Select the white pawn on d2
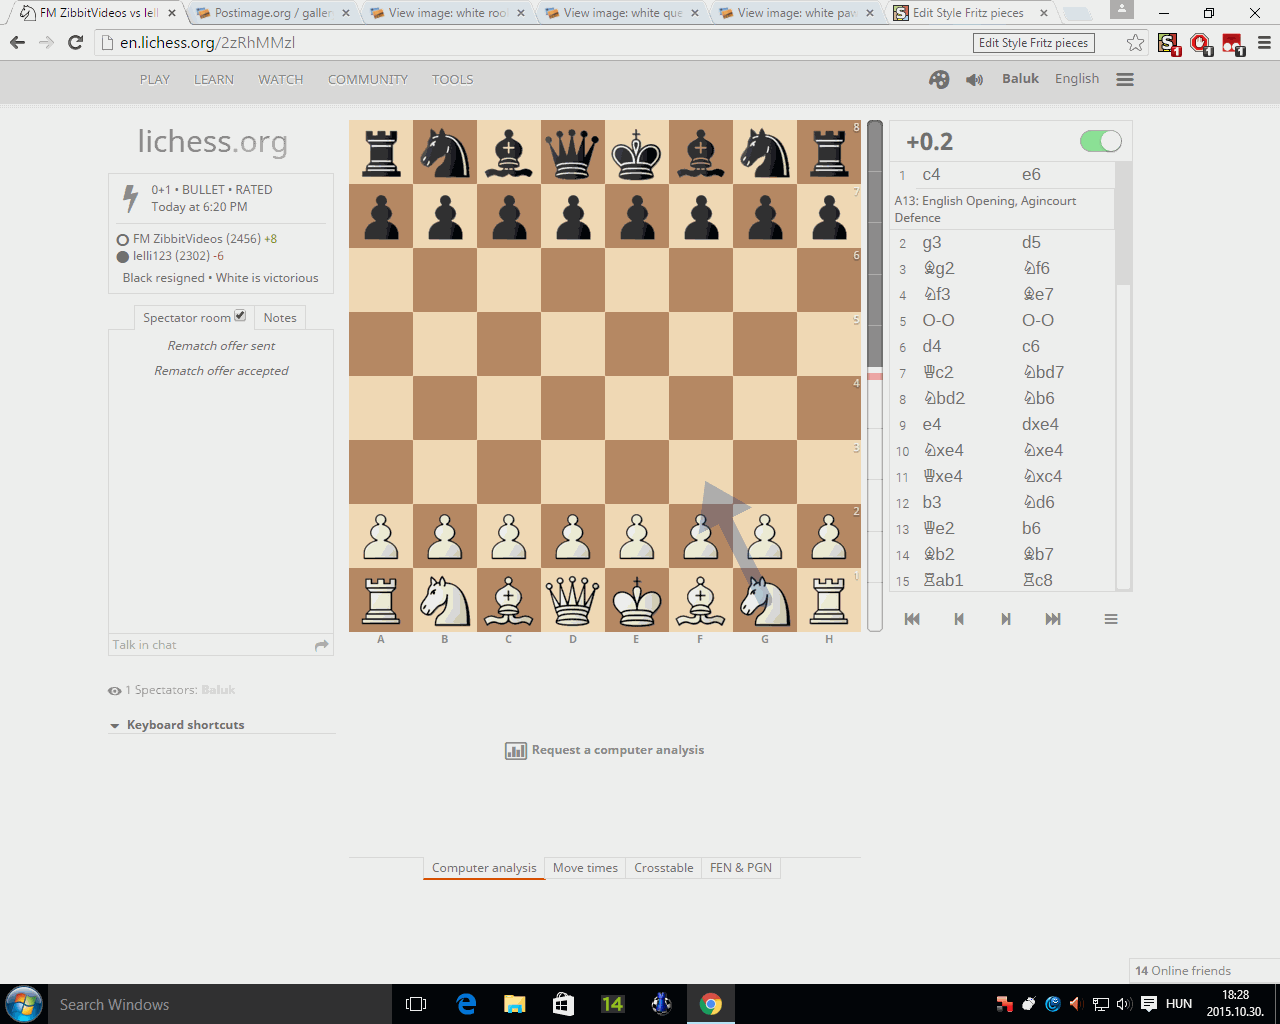This screenshot has width=1280, height=1024. click(573, 537)
